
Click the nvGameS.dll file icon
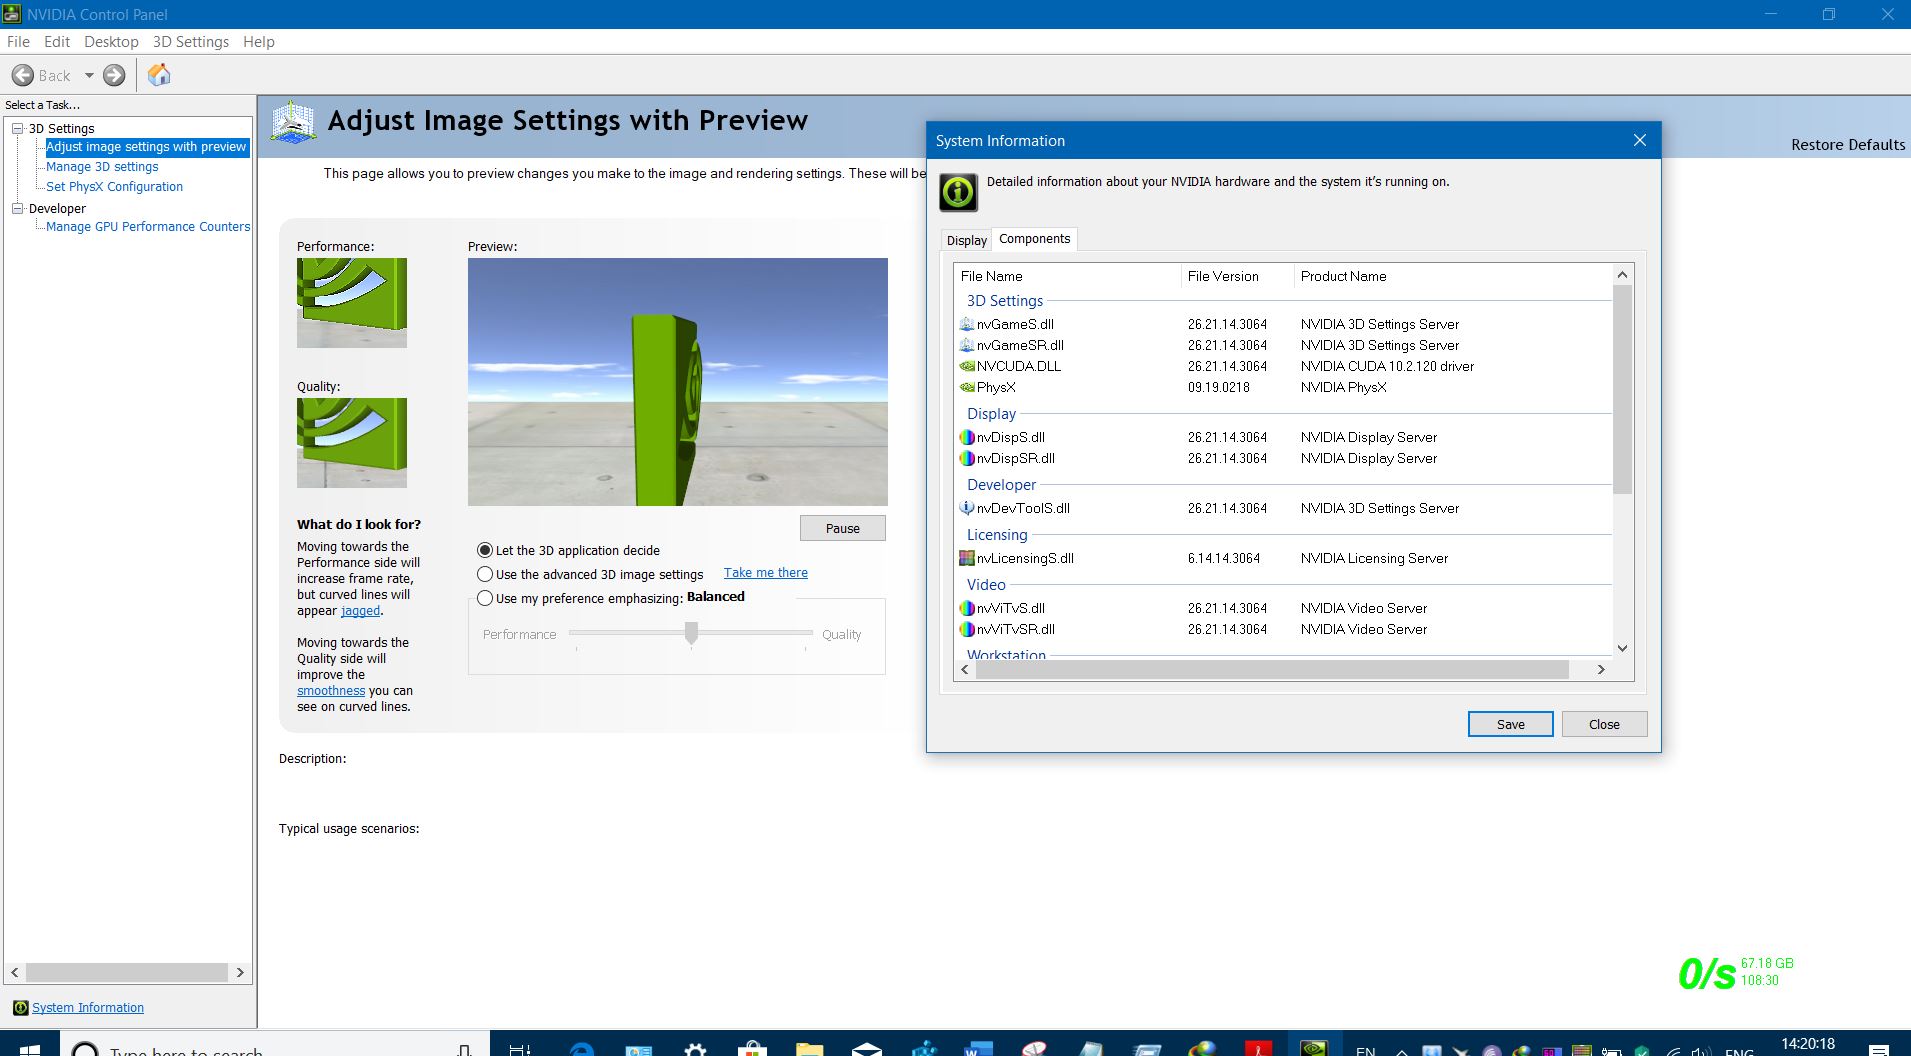click(967, 324)
